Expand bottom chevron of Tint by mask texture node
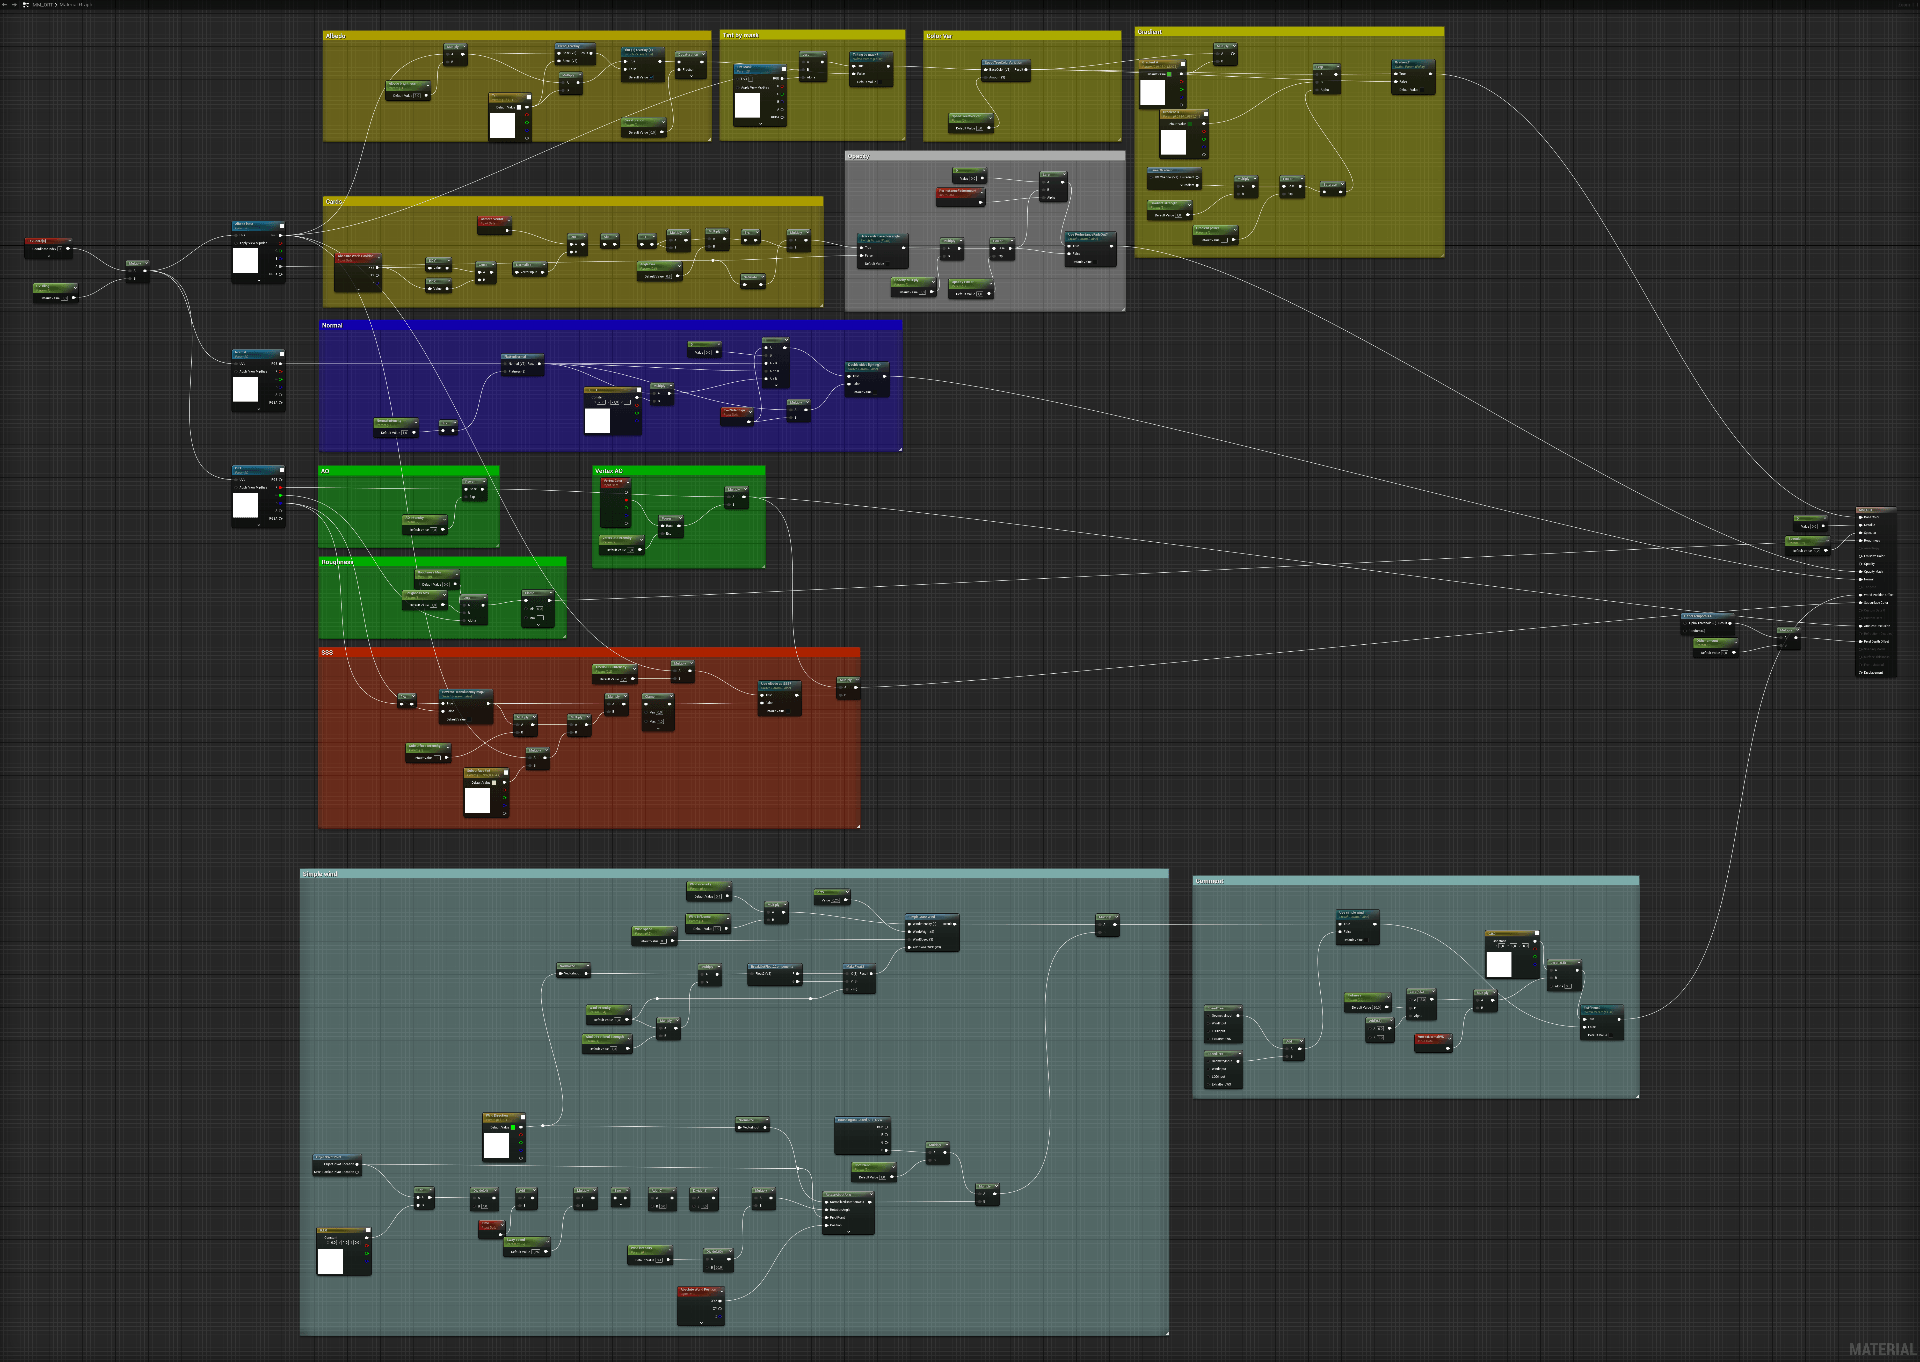Image resolution: width=1920 pixels, height=1362 pixels. click(x=761, y=124)
